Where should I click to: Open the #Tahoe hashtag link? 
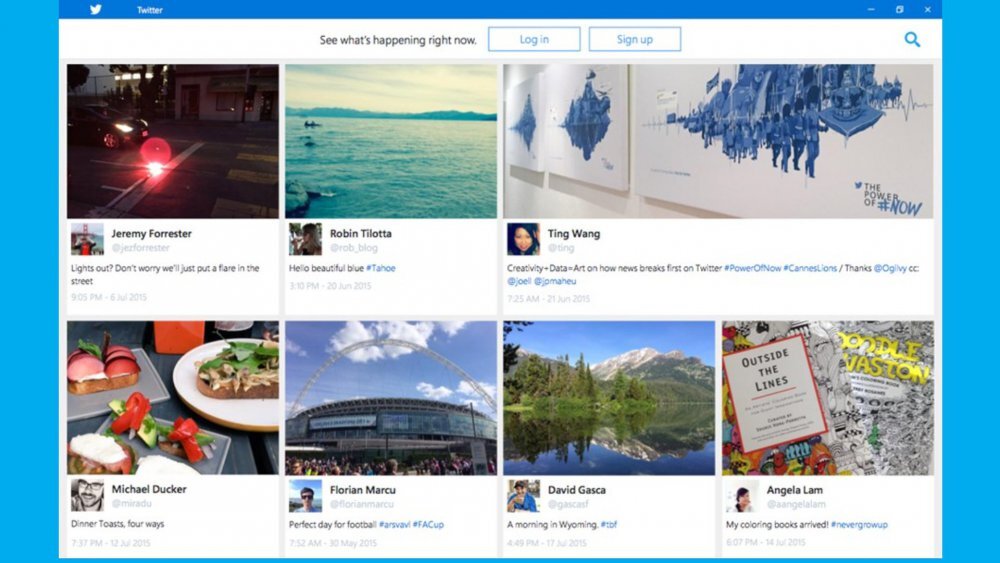[381, 269]
